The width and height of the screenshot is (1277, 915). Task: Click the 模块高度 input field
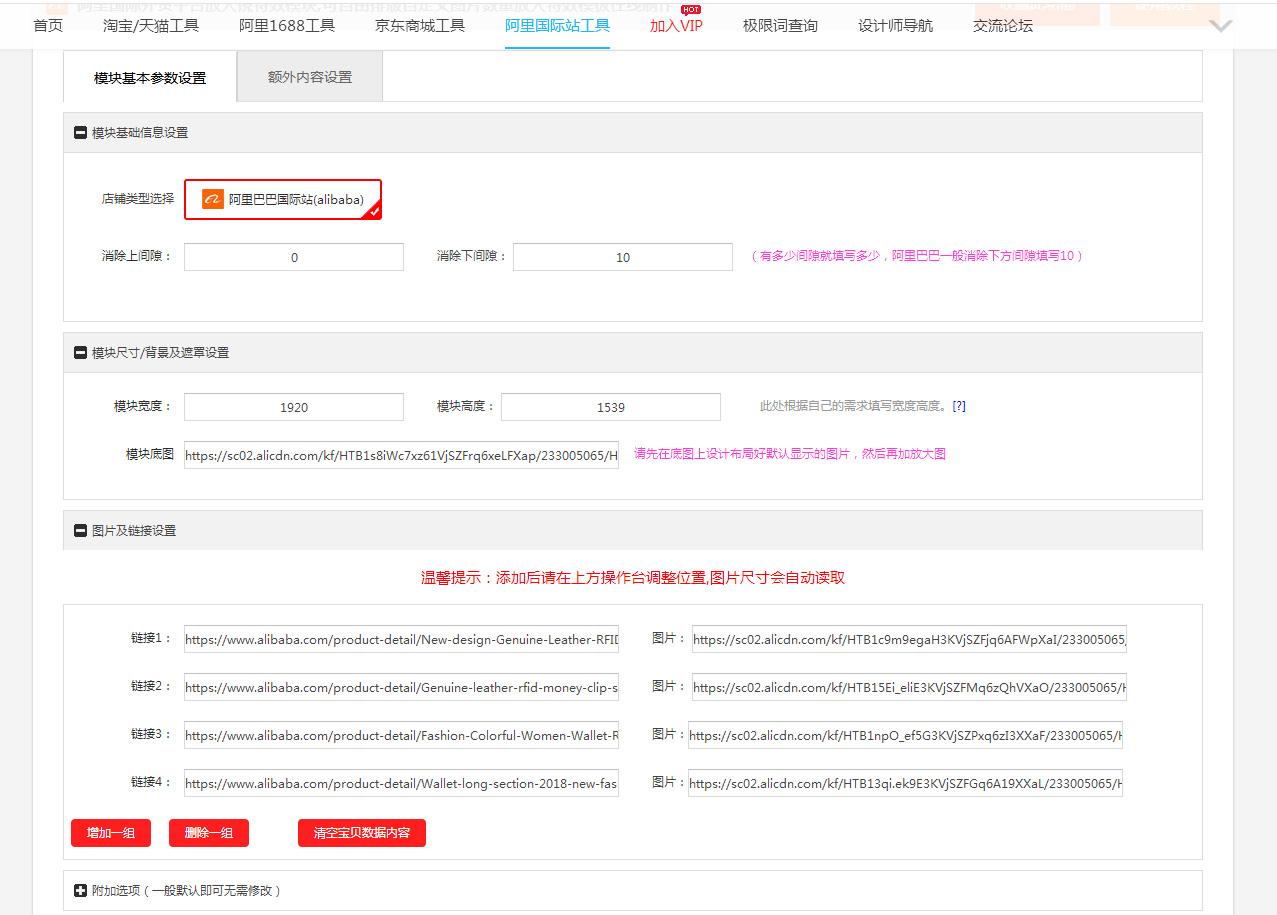pyautogui.click(x=611, y=407)
